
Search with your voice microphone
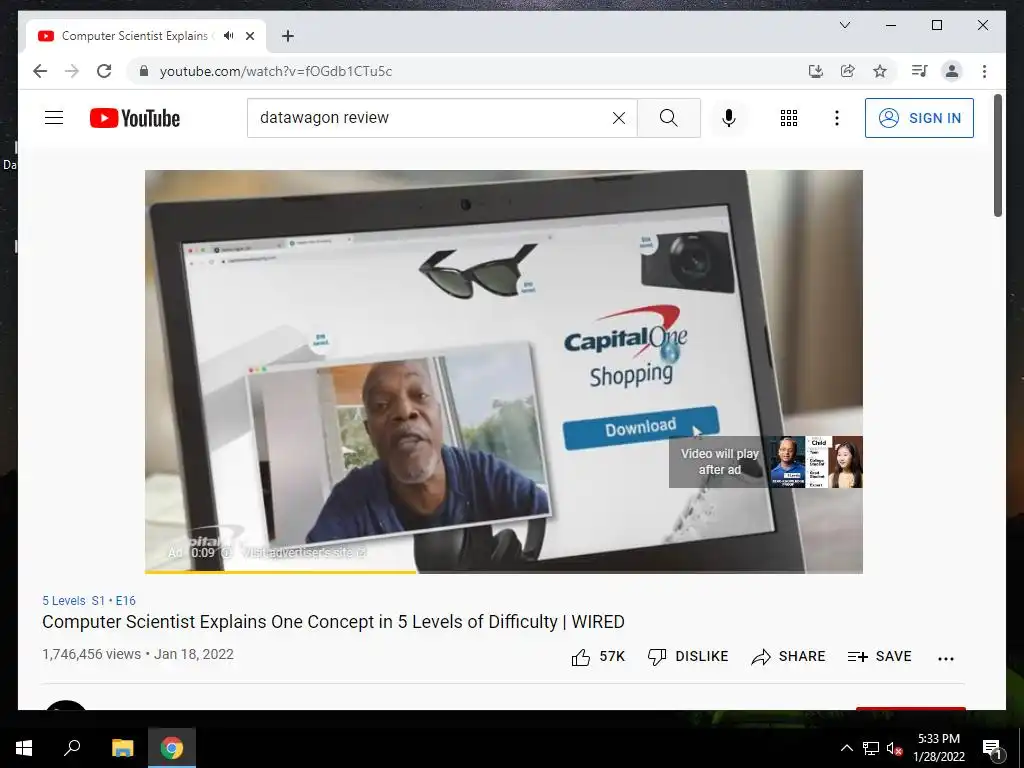pyautogui.click(x=729, y=118)
